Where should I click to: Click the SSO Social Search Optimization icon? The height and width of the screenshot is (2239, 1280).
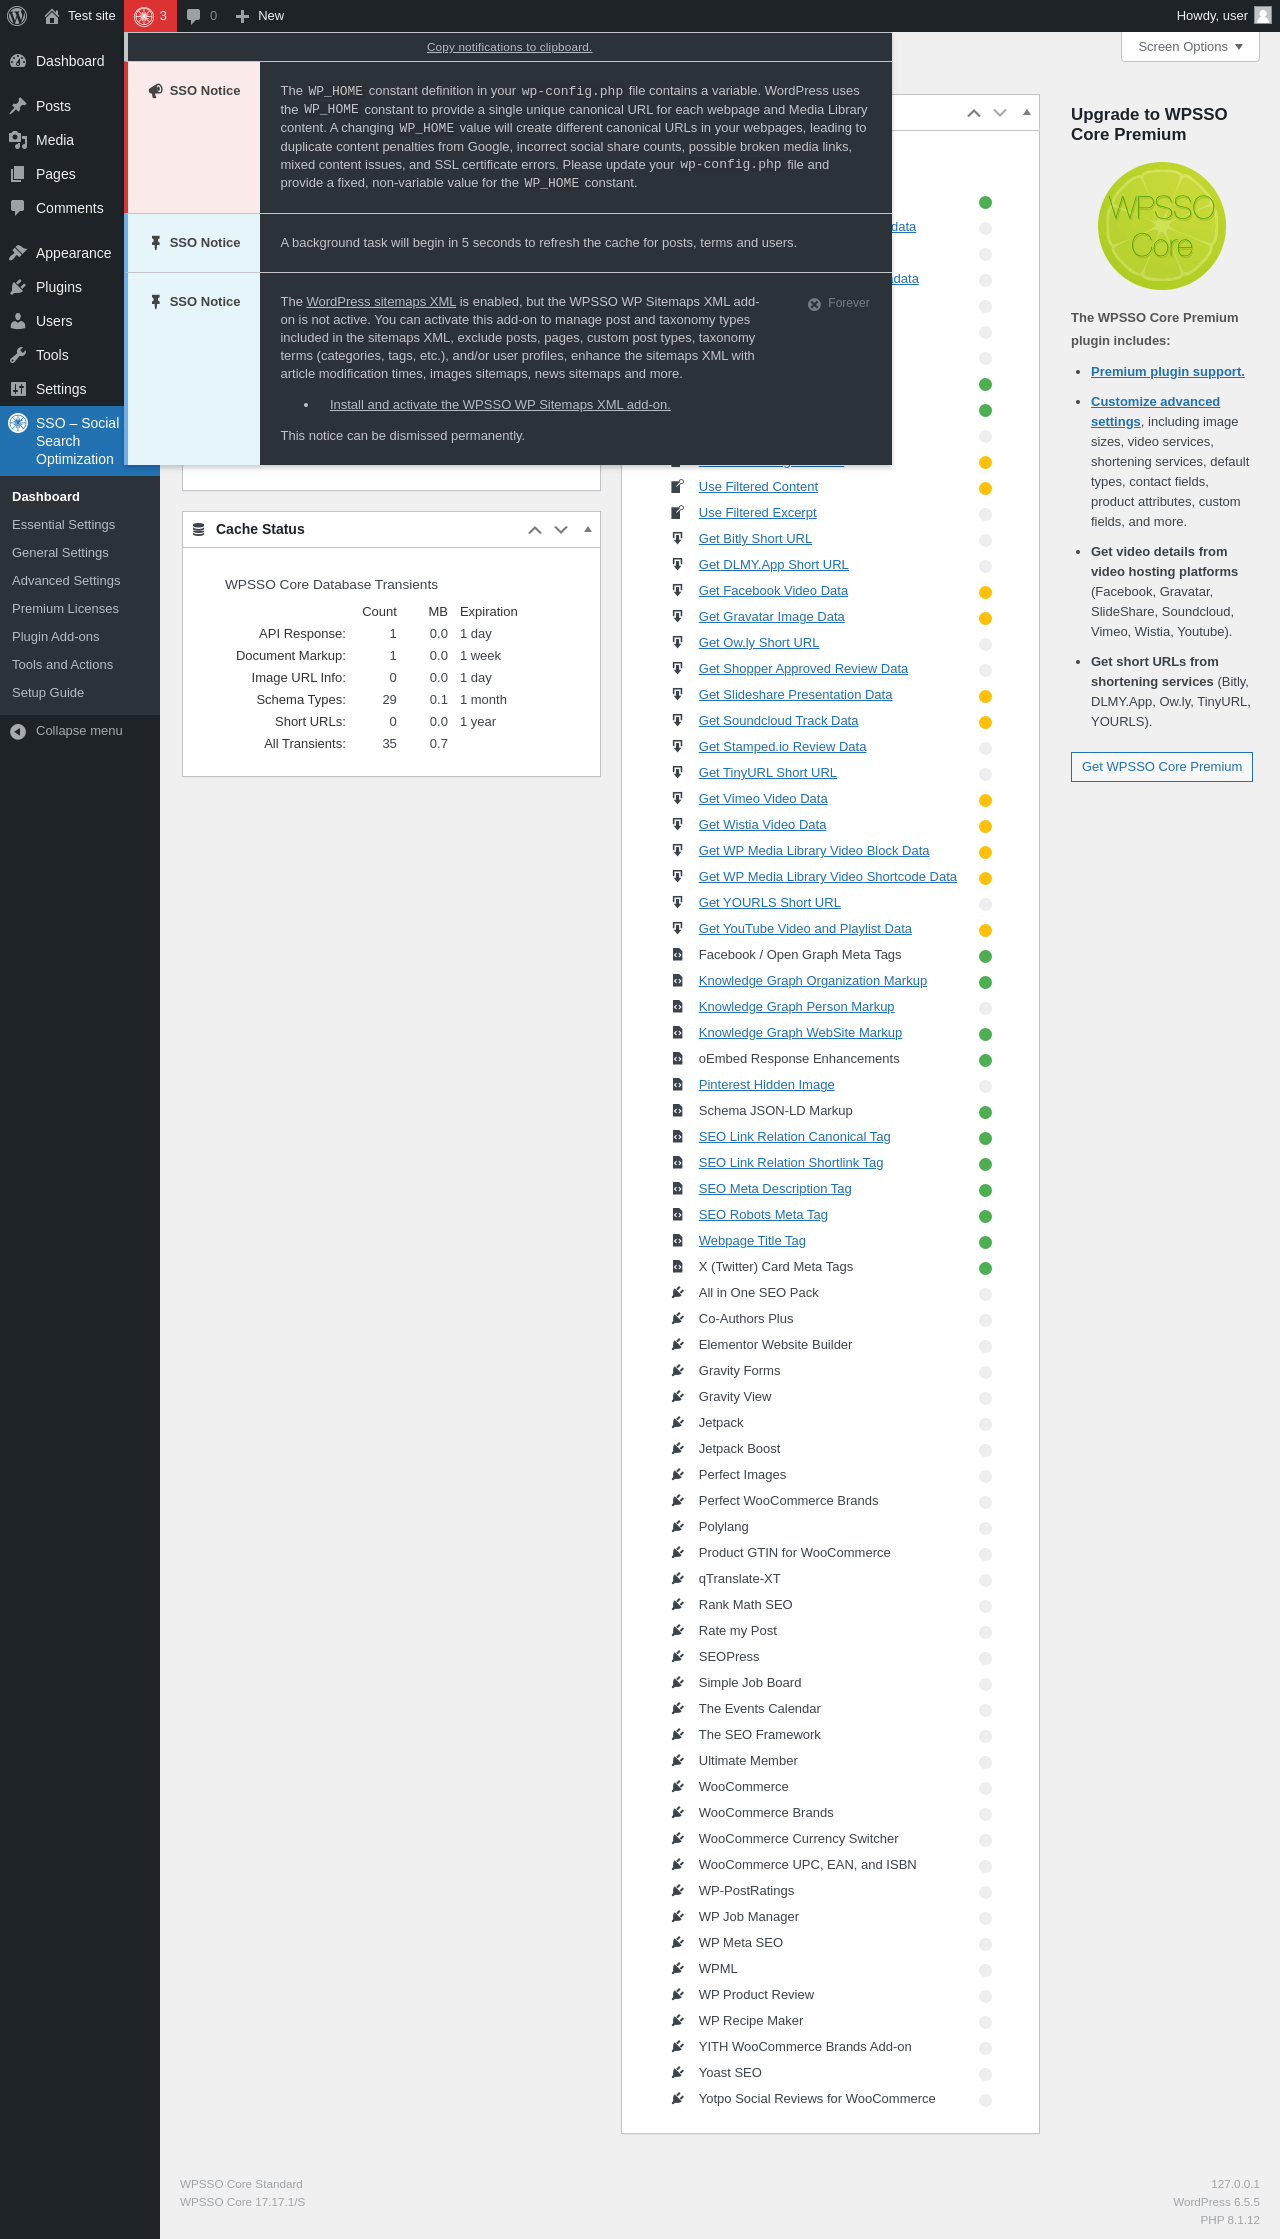18,423
